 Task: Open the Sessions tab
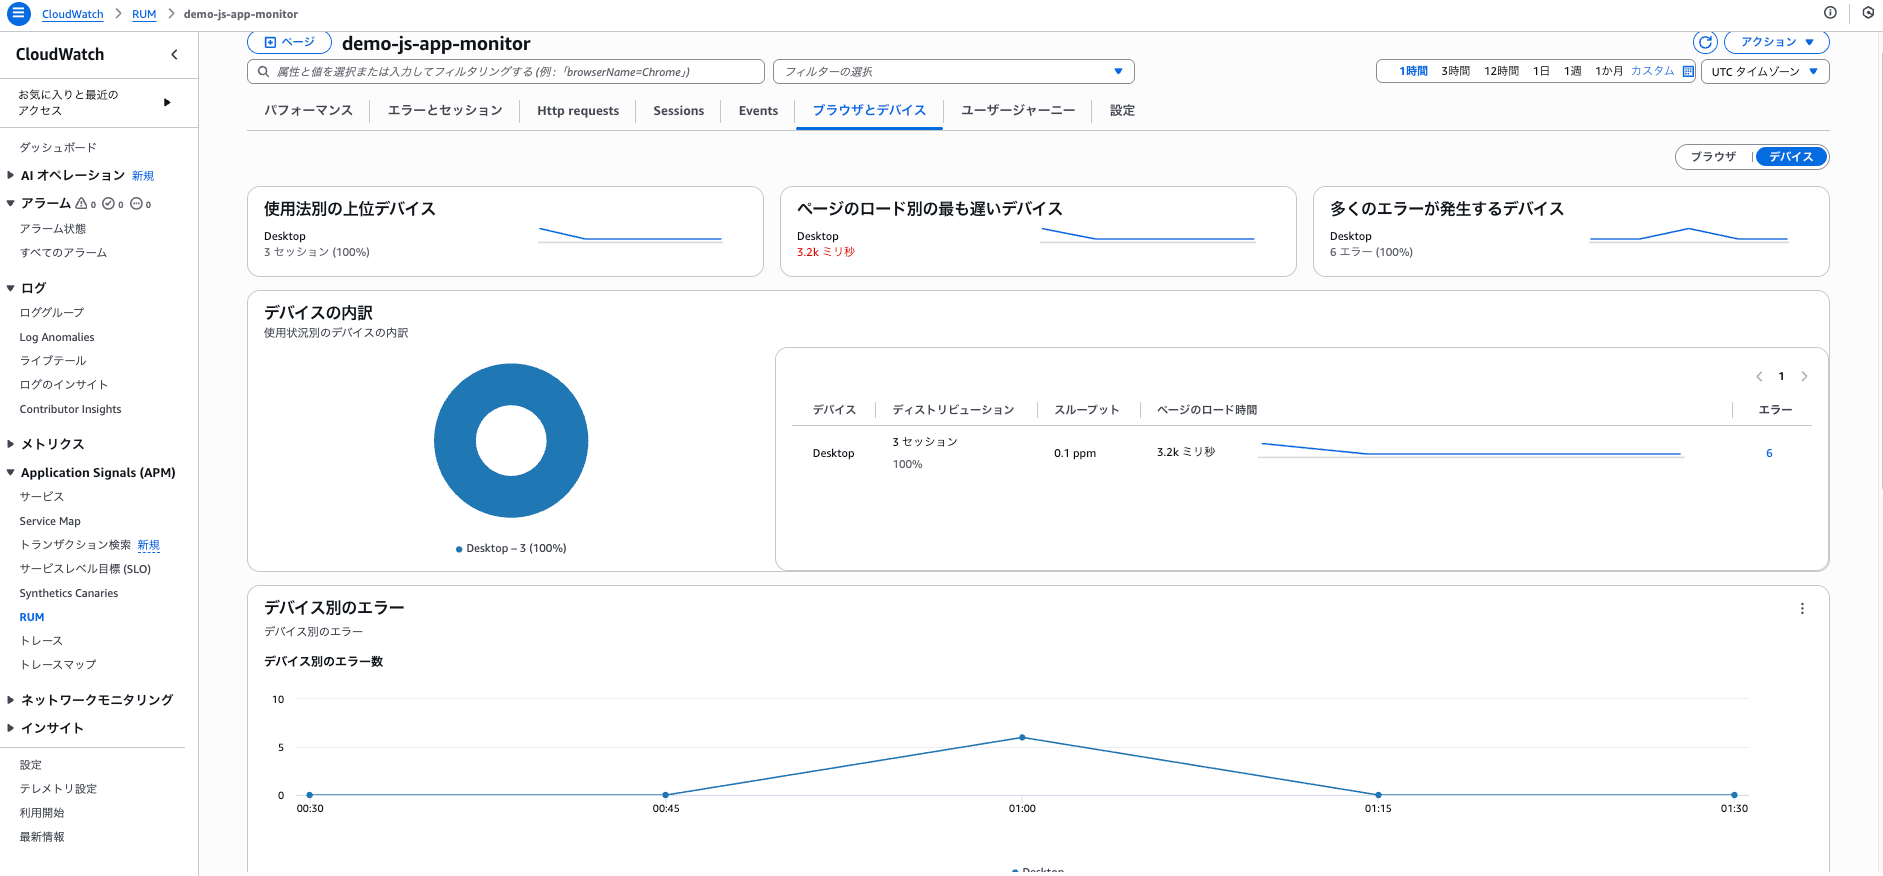(x=678, y=110)
